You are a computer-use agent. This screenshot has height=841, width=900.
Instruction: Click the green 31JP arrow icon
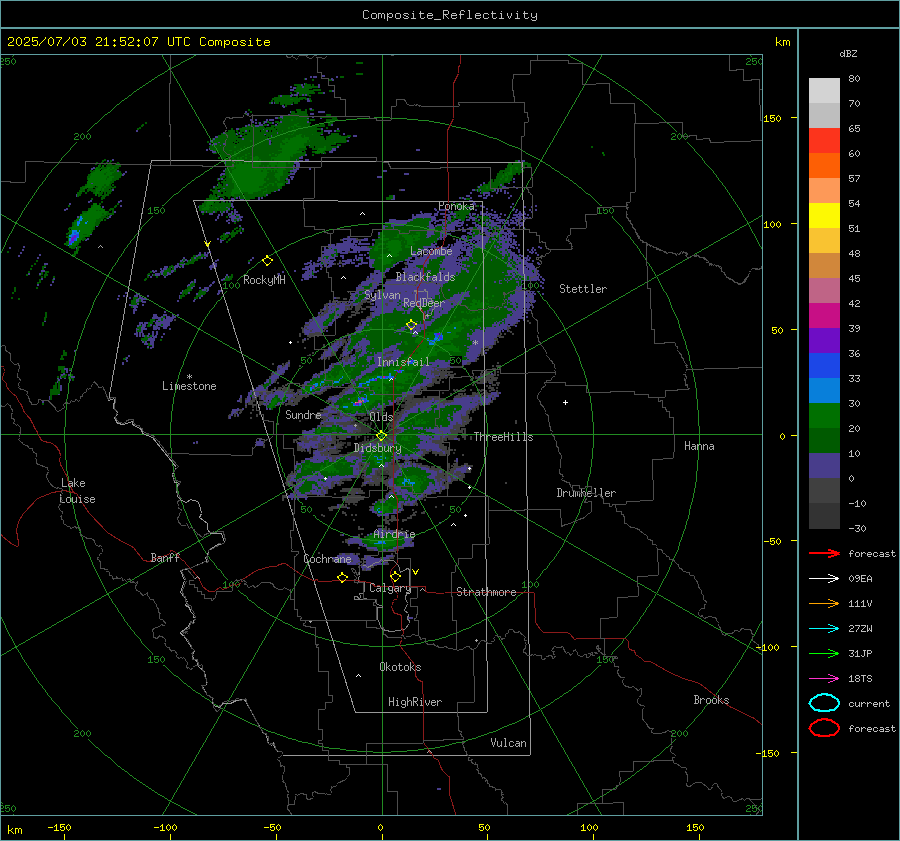point(824,653)
